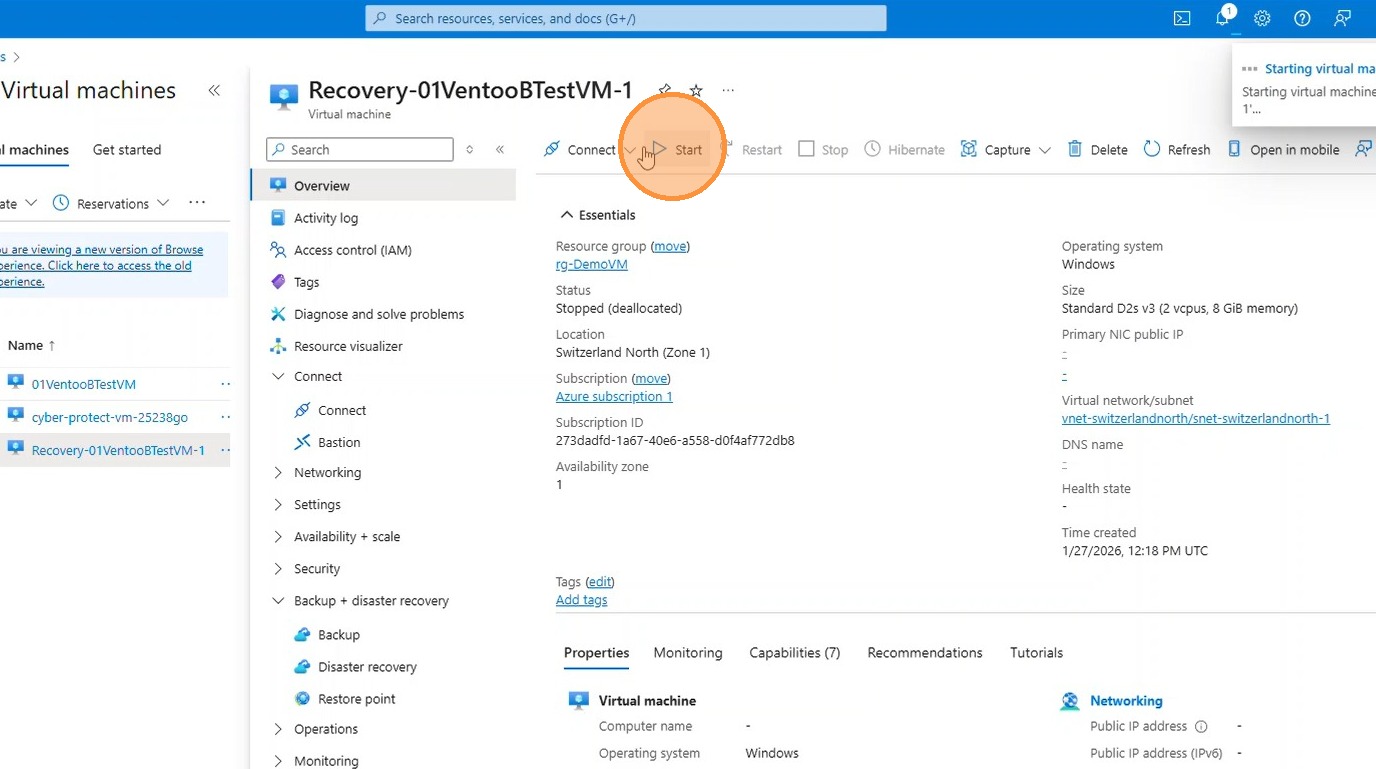Viewport: 1376px width, 769px height.
Task: Expand the Settings menu group
Action: tap(279, 504)
